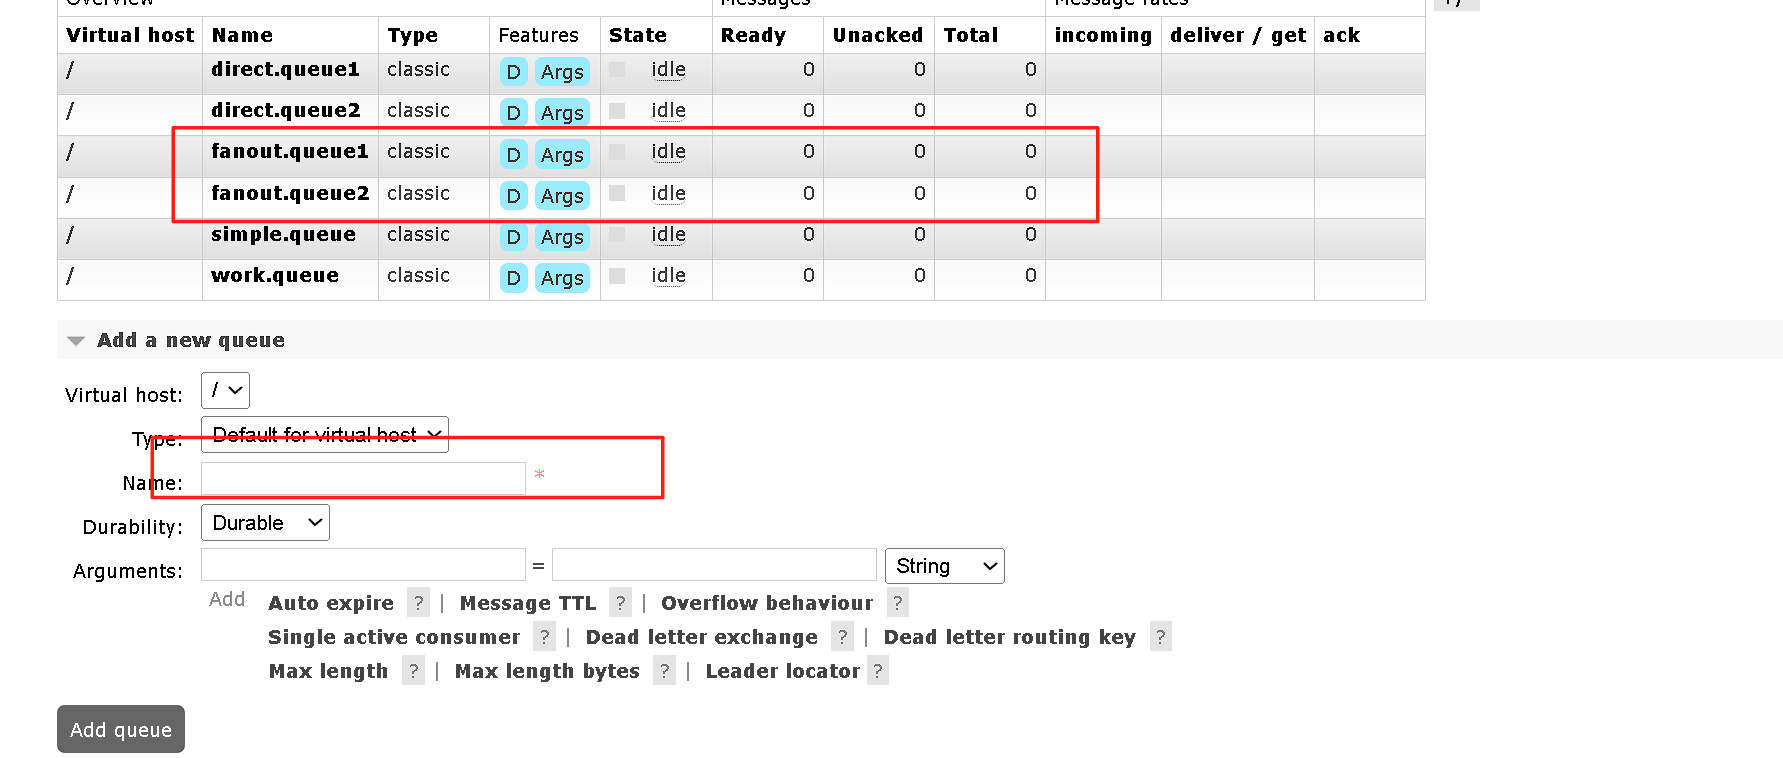The width and height of the screenshot is (1783, 758).
Task: Focus the Arguments value input field
Action: pyautogui.click(x=714, y=564)
